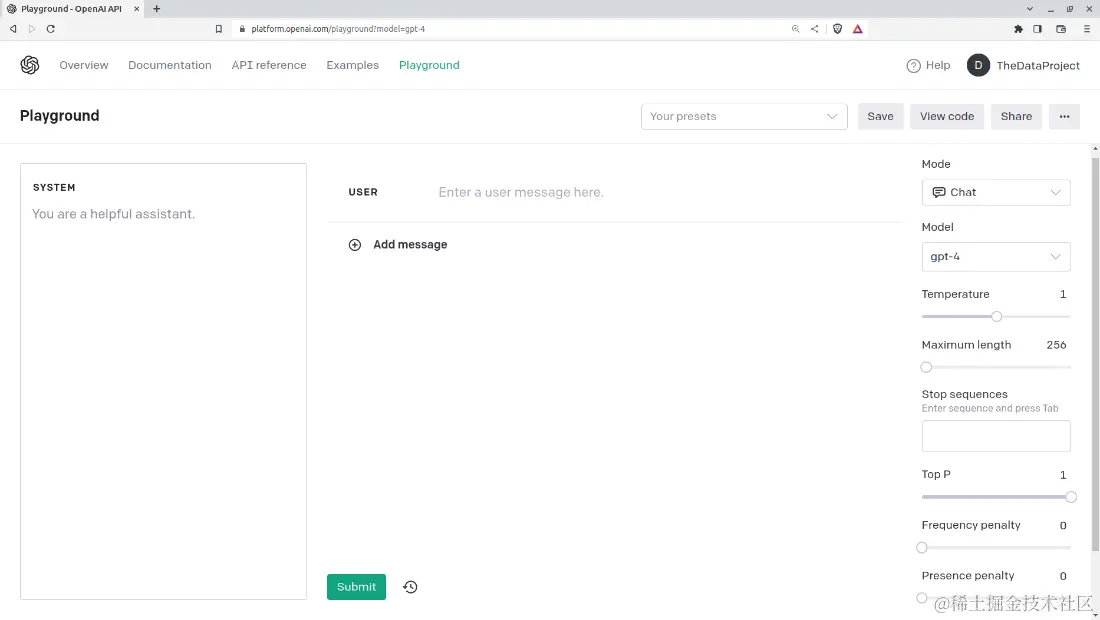
Task: Open the tab search chevron in title bar
Action: [1030, 9]
